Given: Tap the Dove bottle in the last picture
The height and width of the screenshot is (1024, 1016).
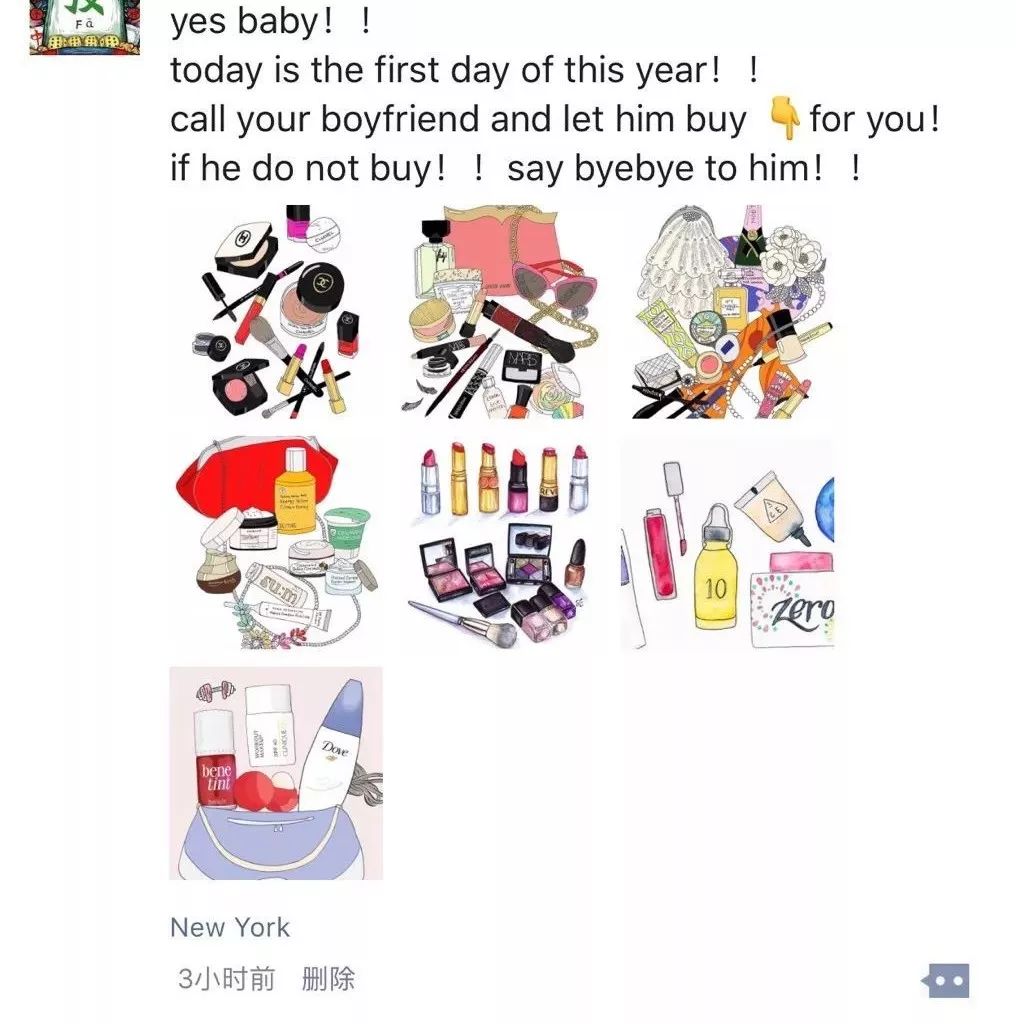Looking at the screenshot, I should [x=332, y=744].
